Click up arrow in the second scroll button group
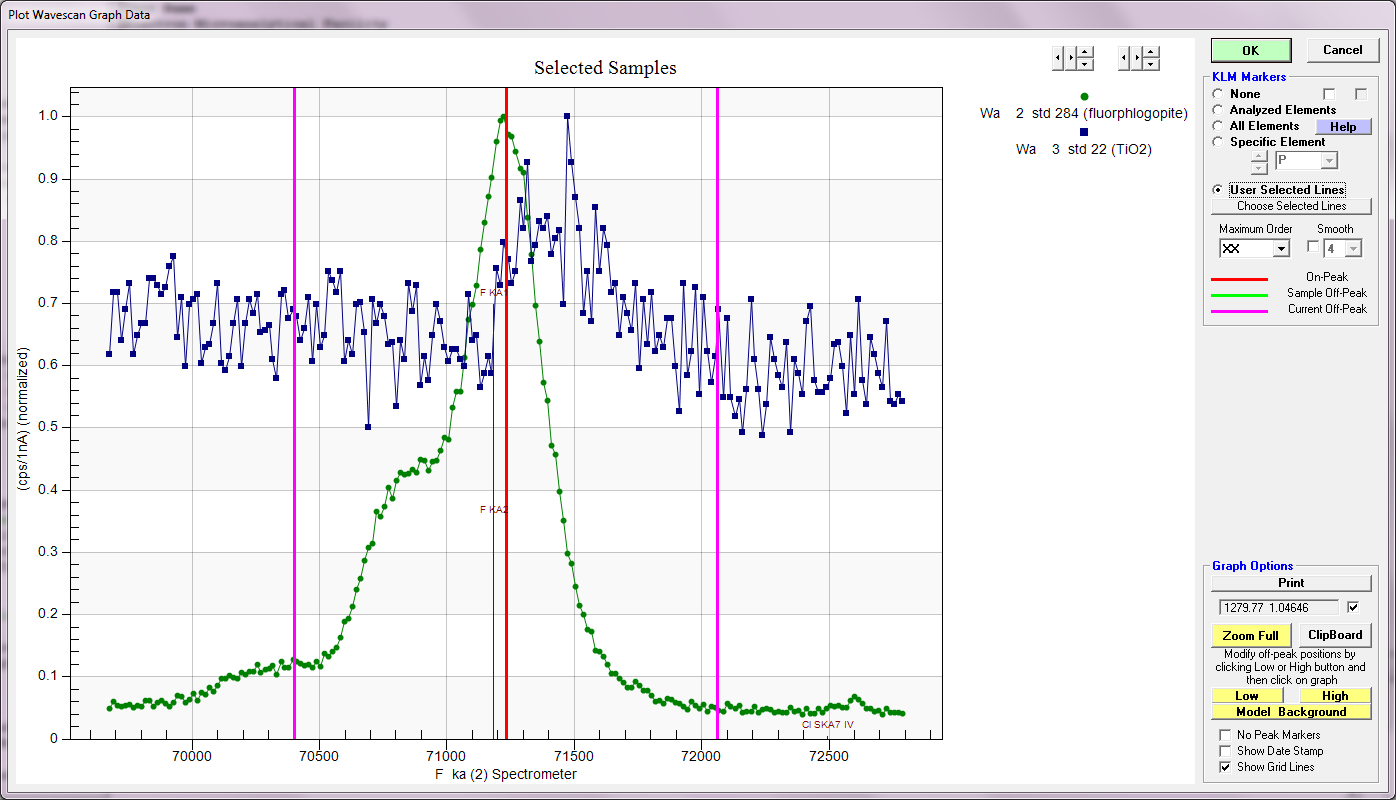The image size is (1396, 800). coord(1151,52)
